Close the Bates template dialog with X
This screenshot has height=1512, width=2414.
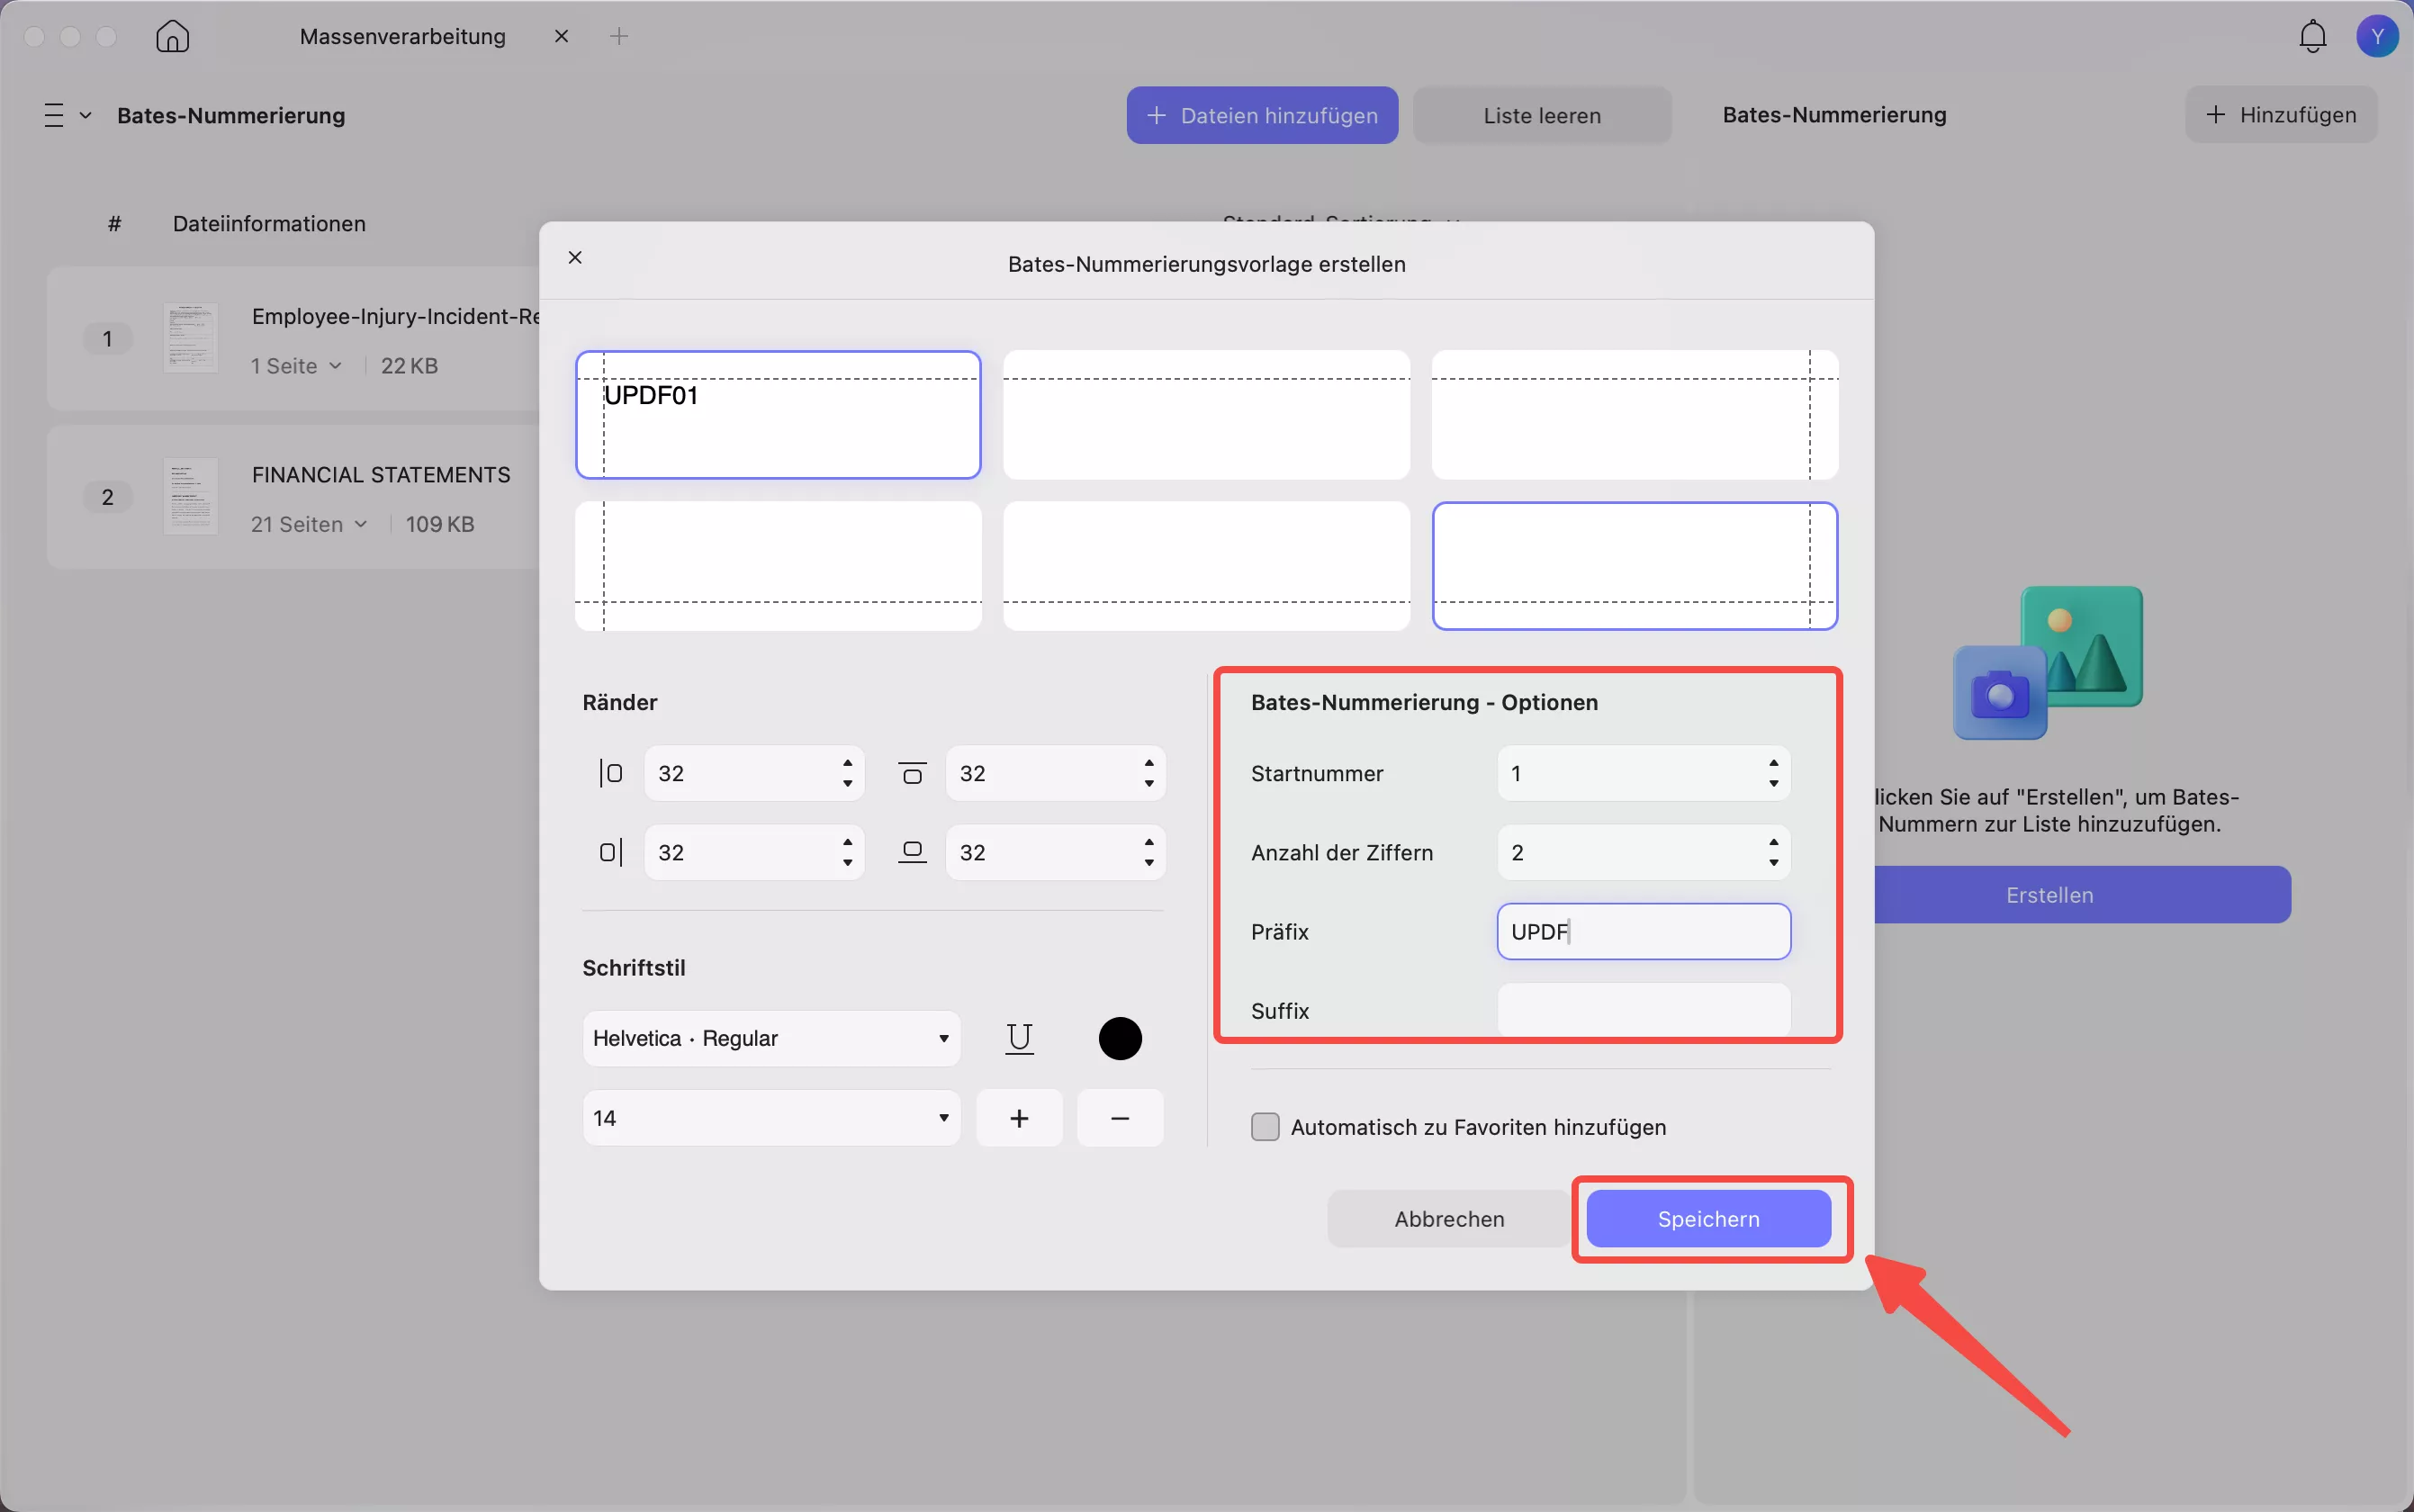click(575, 258)
